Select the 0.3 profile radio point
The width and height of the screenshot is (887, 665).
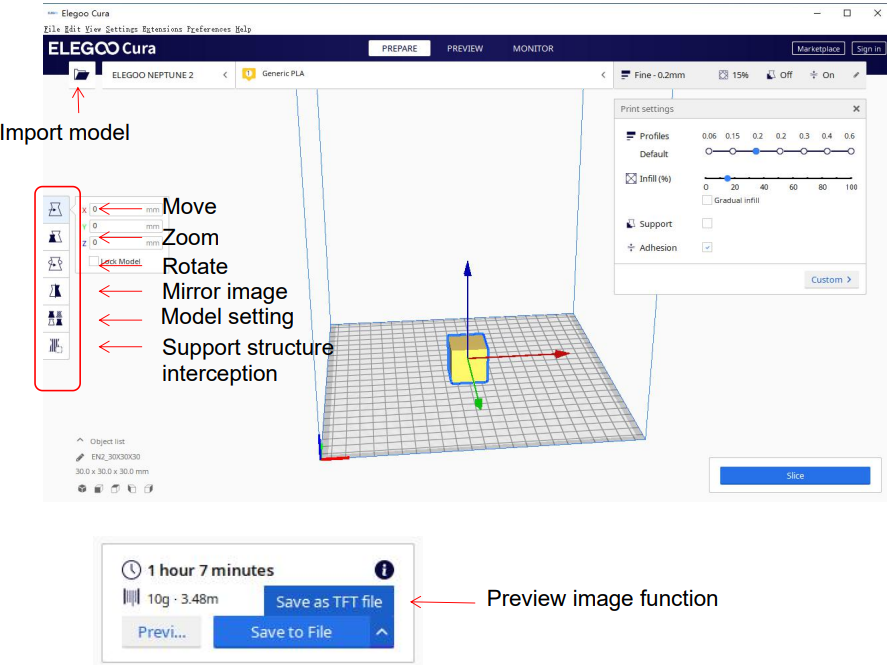[804, 151]
